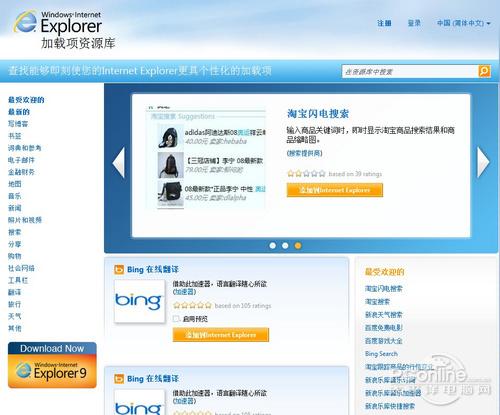Screen dimensions: 500x415
Task: Open the 词典和参考 category
Action: click(x=25, y=148)
